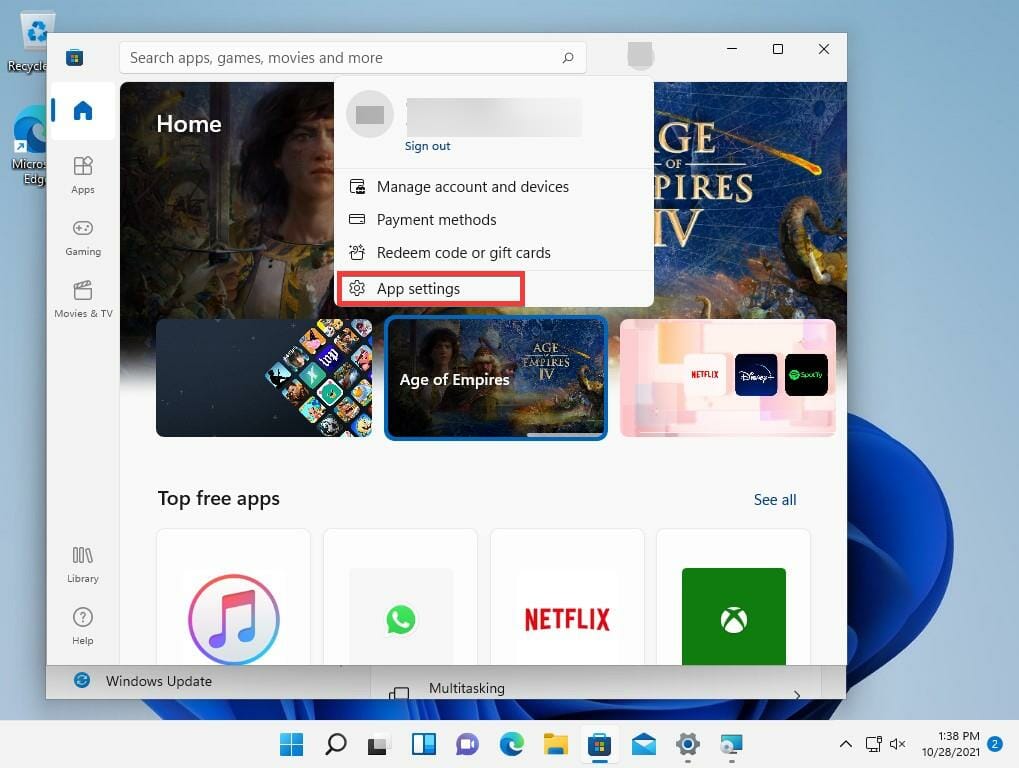Open Settings gear on taskbar
Image resolution: width=1019 pixels, height=768 pixels.
click(688, 744)
